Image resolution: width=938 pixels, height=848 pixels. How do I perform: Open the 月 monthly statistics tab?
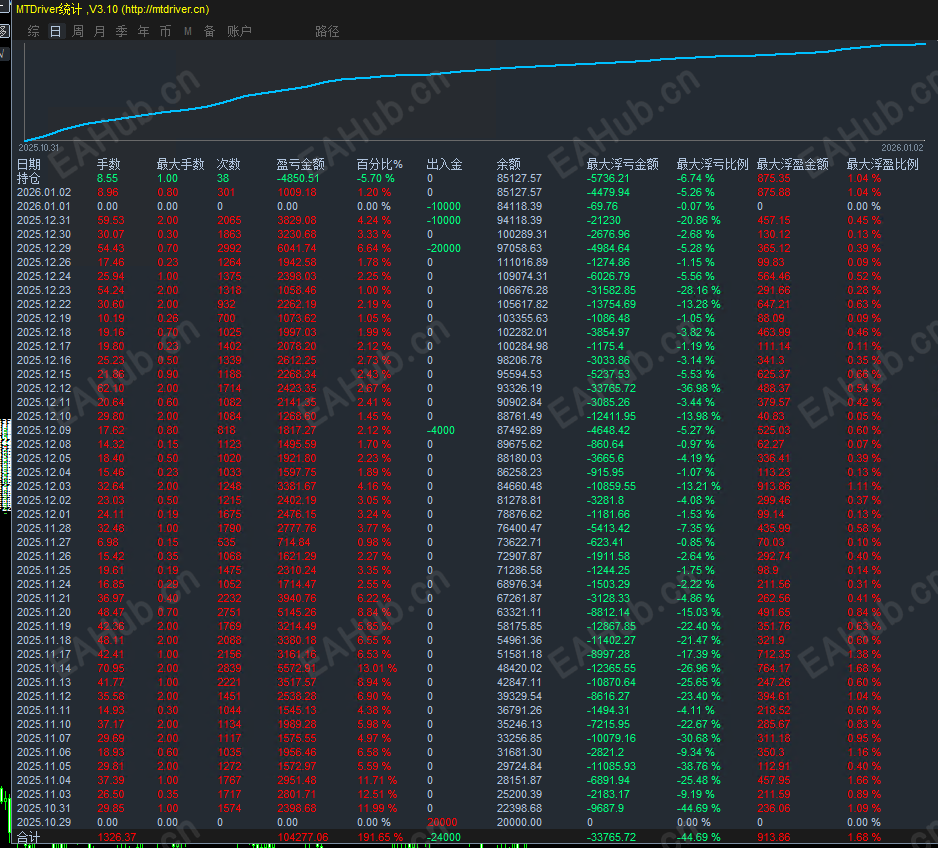[100, 31]
